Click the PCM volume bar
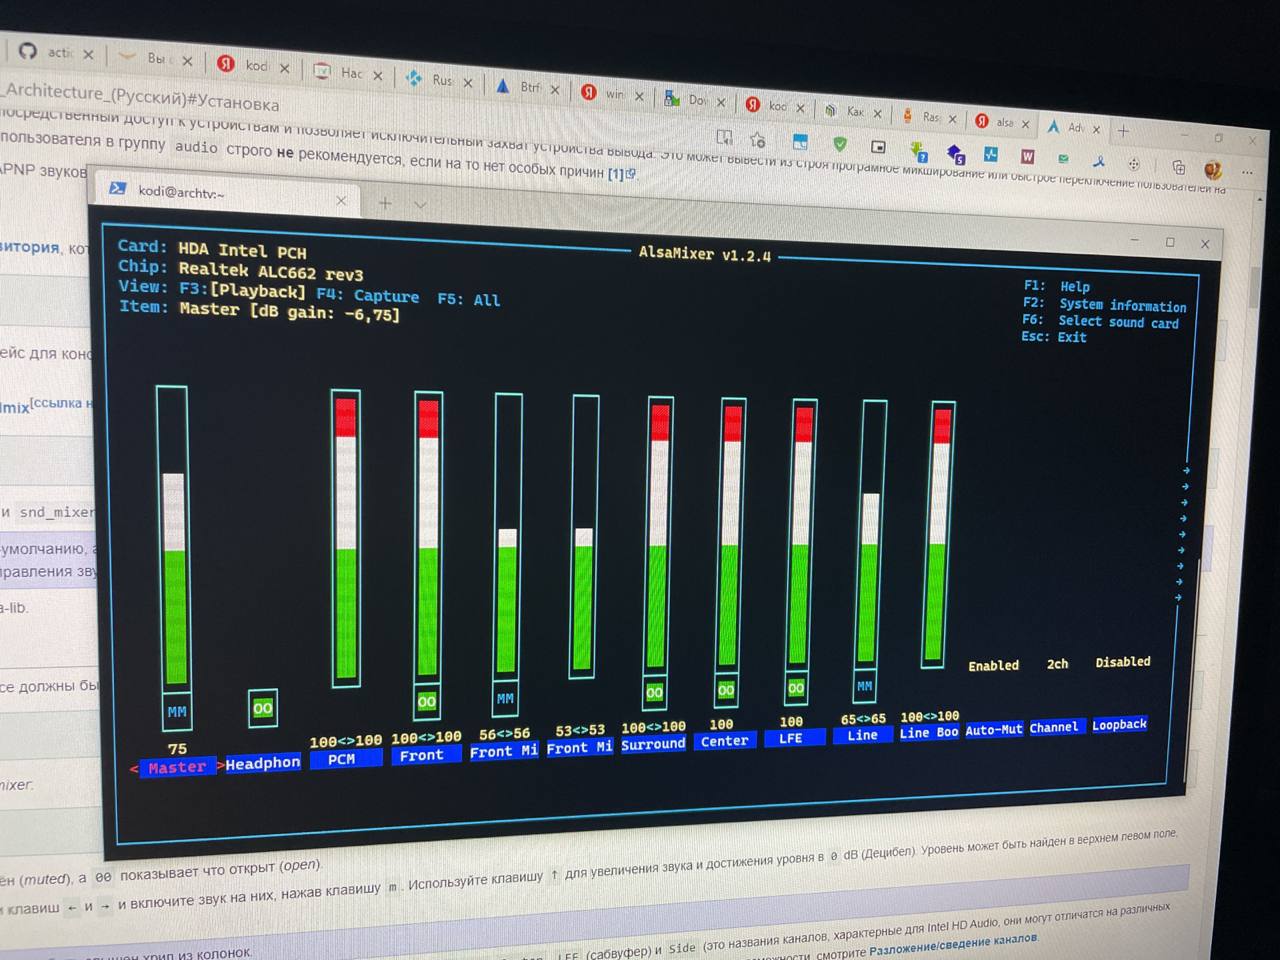 (346, 538)
